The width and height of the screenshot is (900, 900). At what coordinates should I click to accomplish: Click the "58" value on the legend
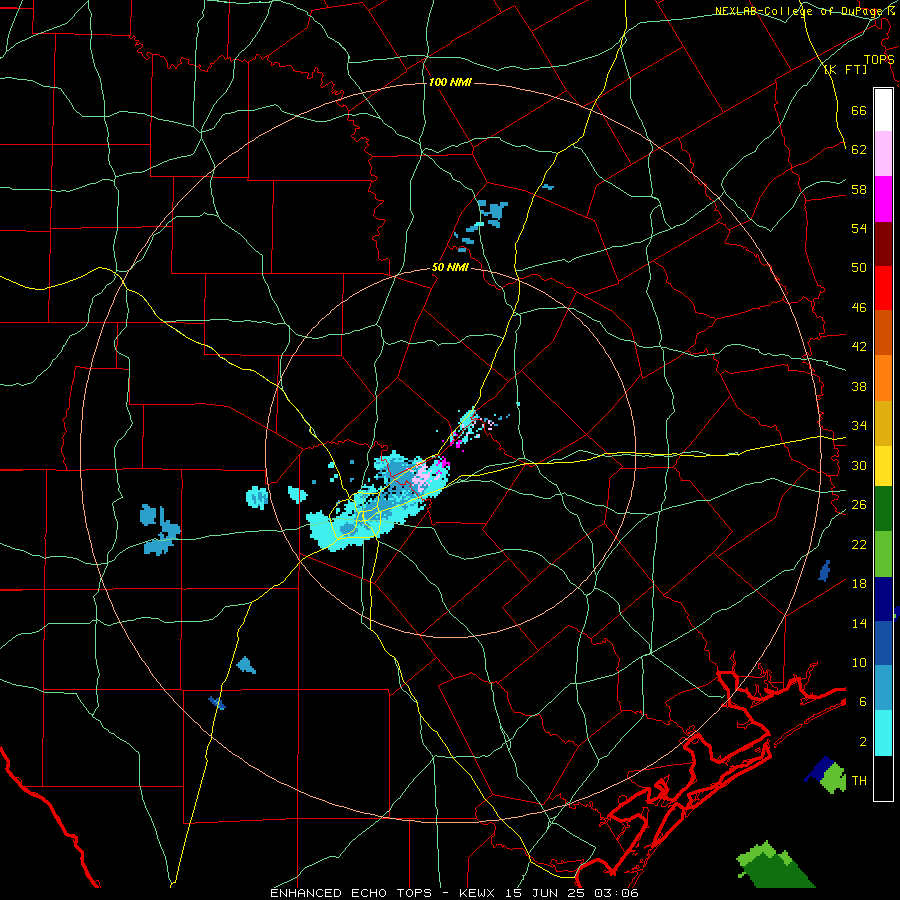click(x=859, y=189)
